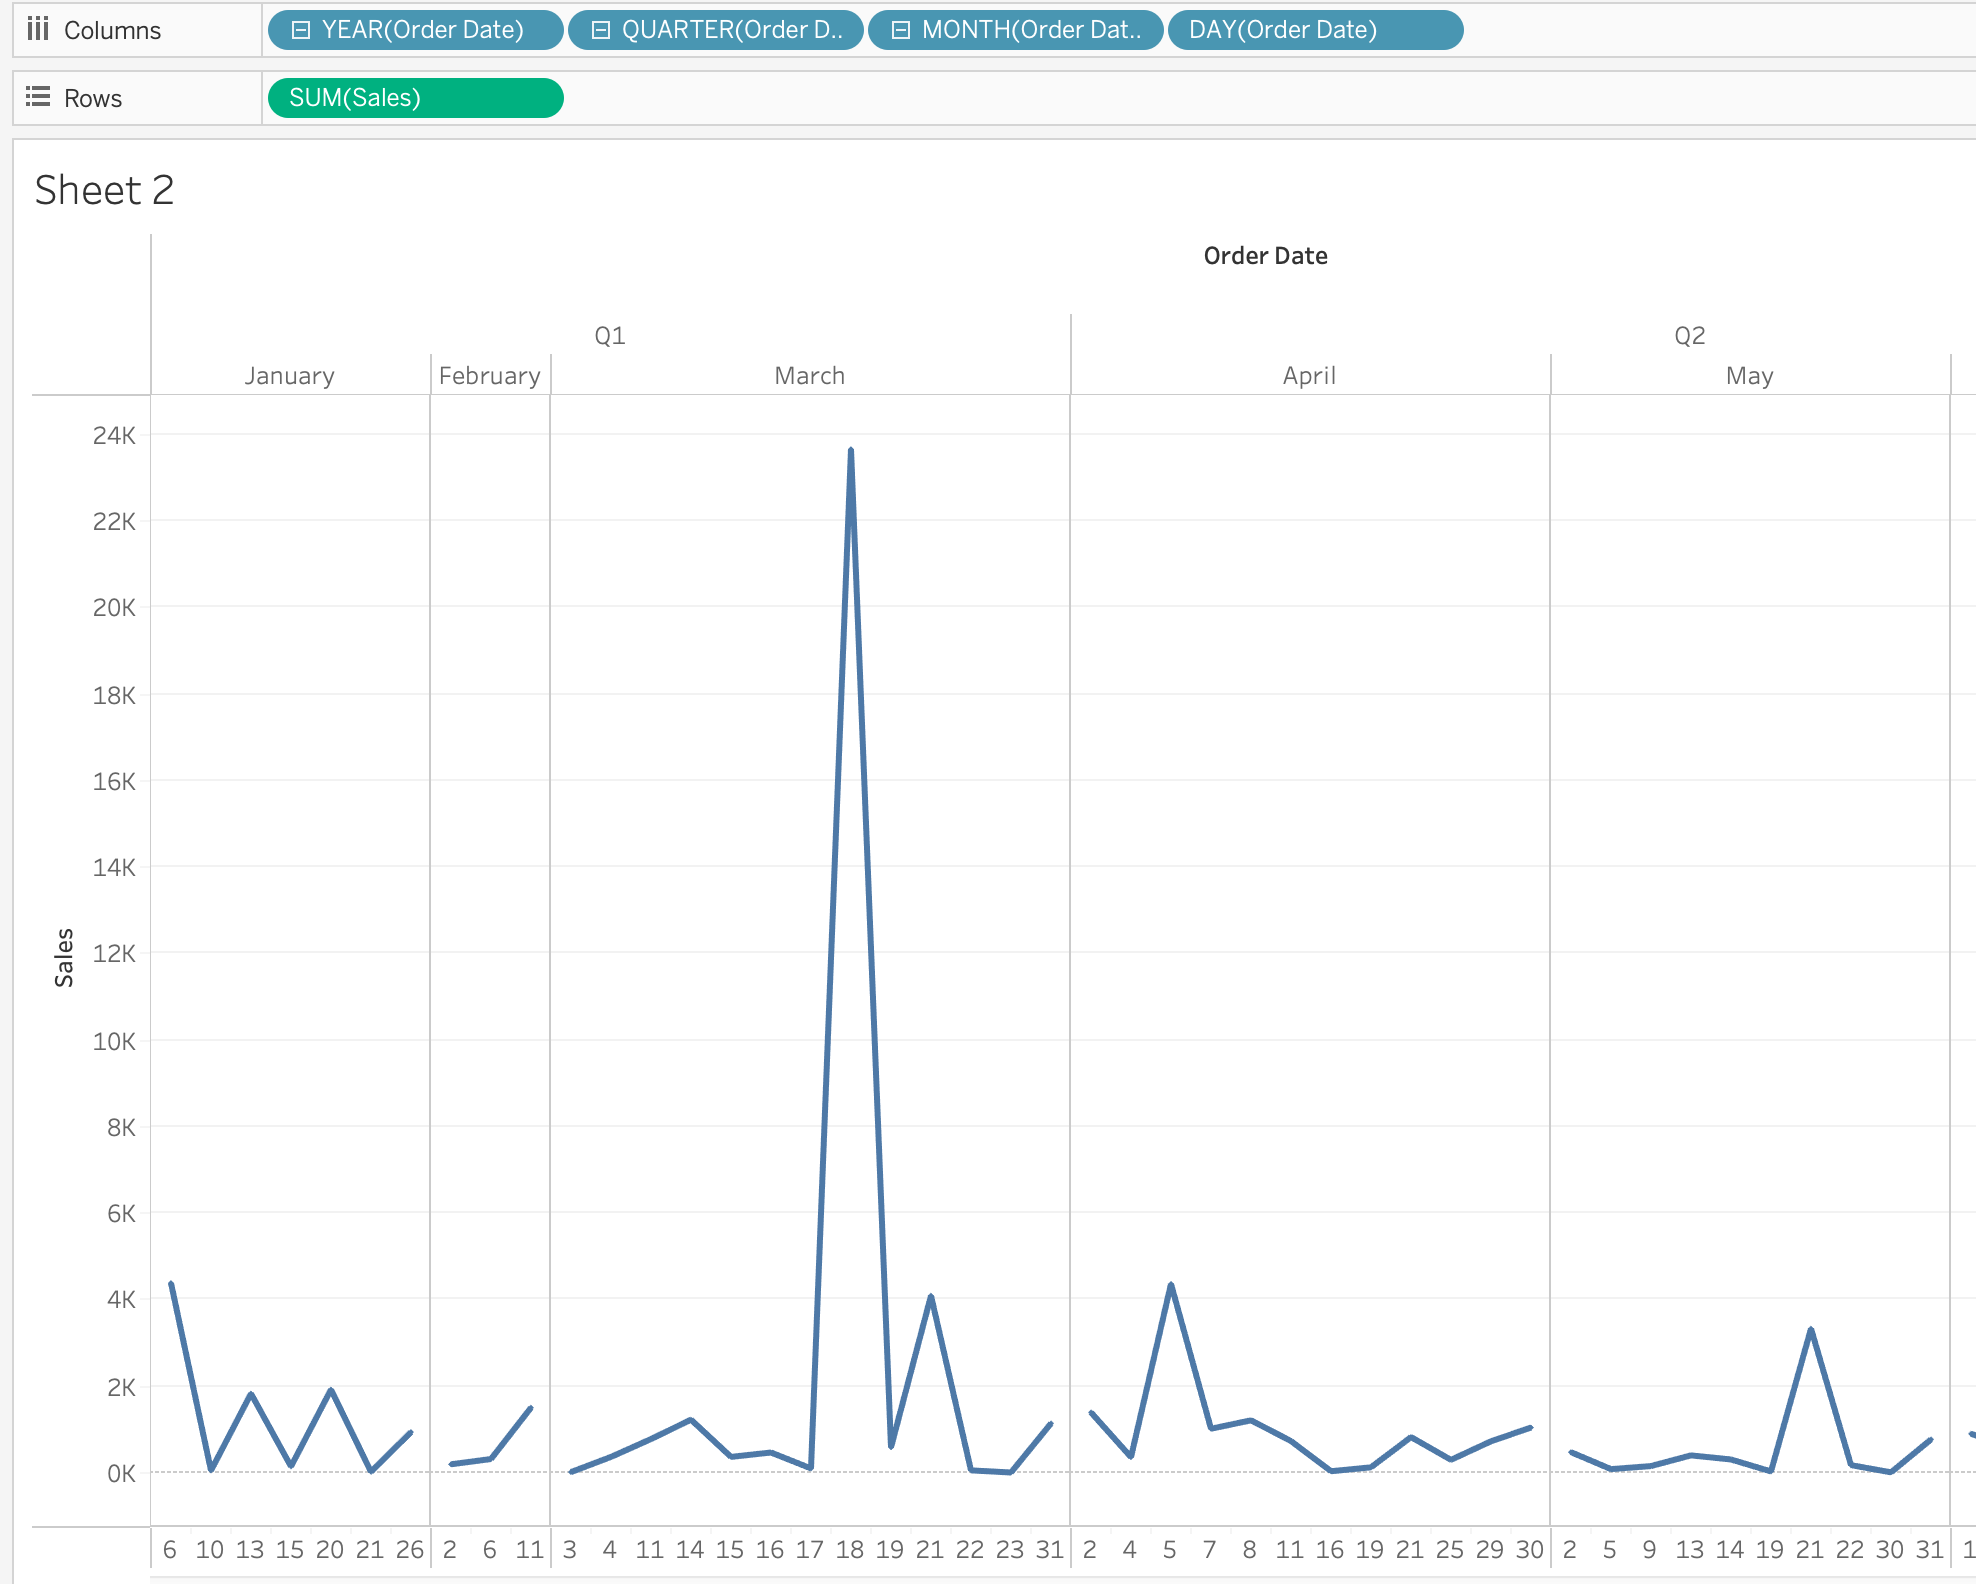Viewport: 1976px width, 1584px height.
Task: Select the March month header
Action: [809, 376]
